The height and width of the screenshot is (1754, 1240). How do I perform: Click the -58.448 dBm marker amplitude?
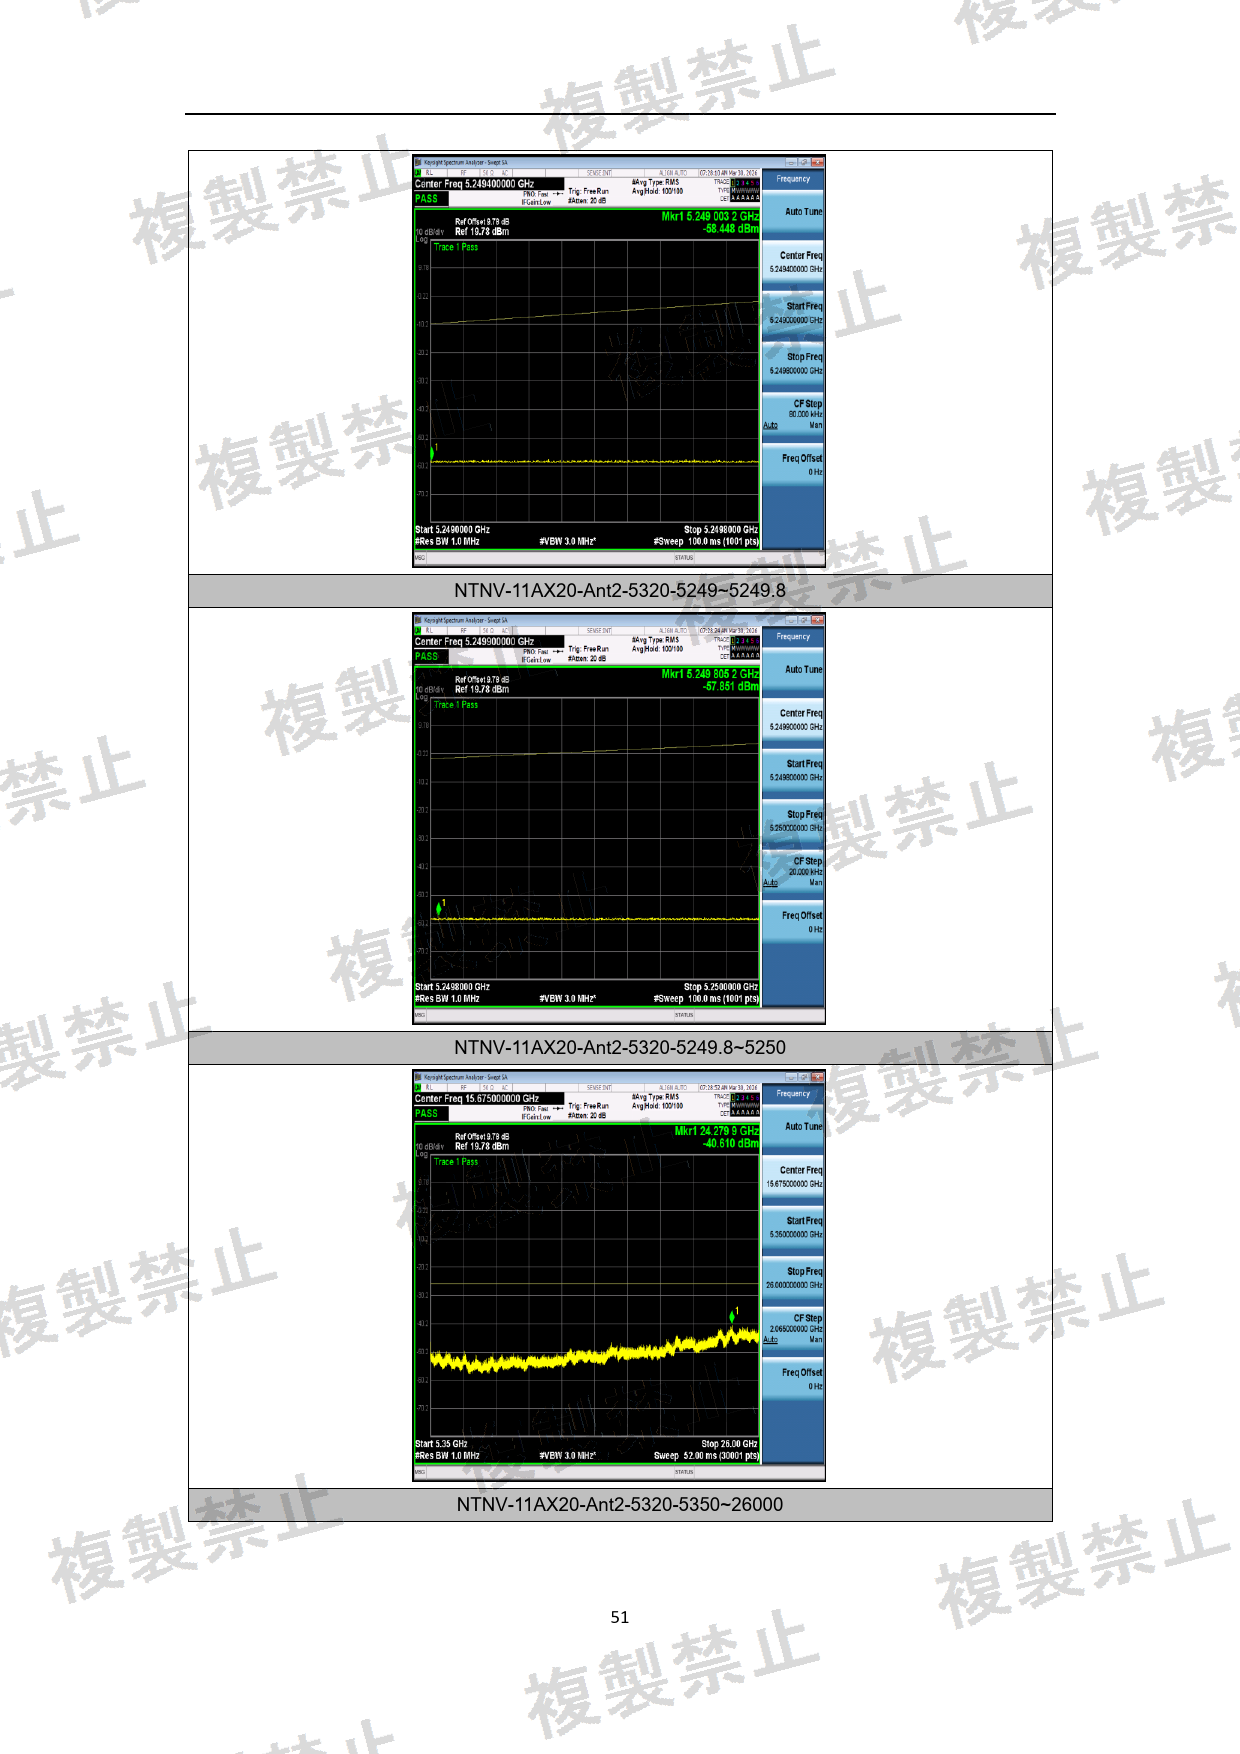tap(731, 229)
